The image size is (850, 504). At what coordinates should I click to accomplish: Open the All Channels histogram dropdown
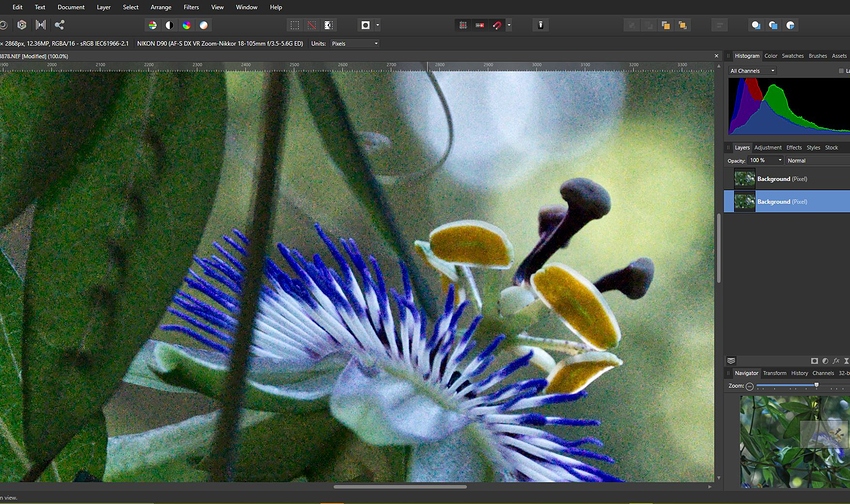[750, 71]
